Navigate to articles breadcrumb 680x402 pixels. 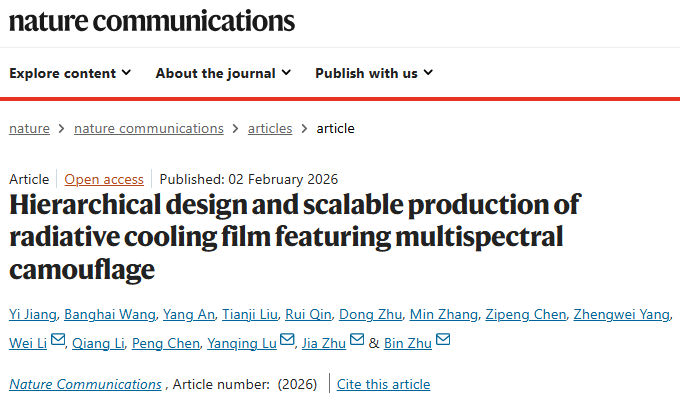270,128
